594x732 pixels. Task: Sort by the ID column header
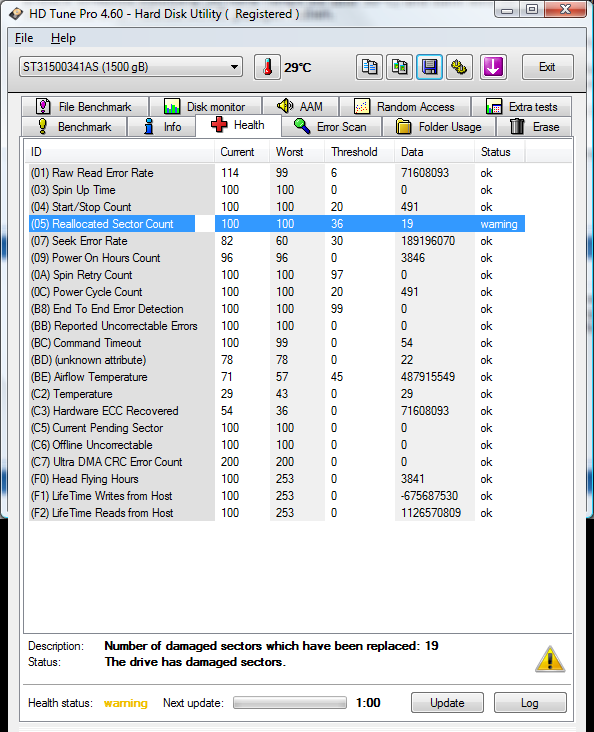[119, 152]
